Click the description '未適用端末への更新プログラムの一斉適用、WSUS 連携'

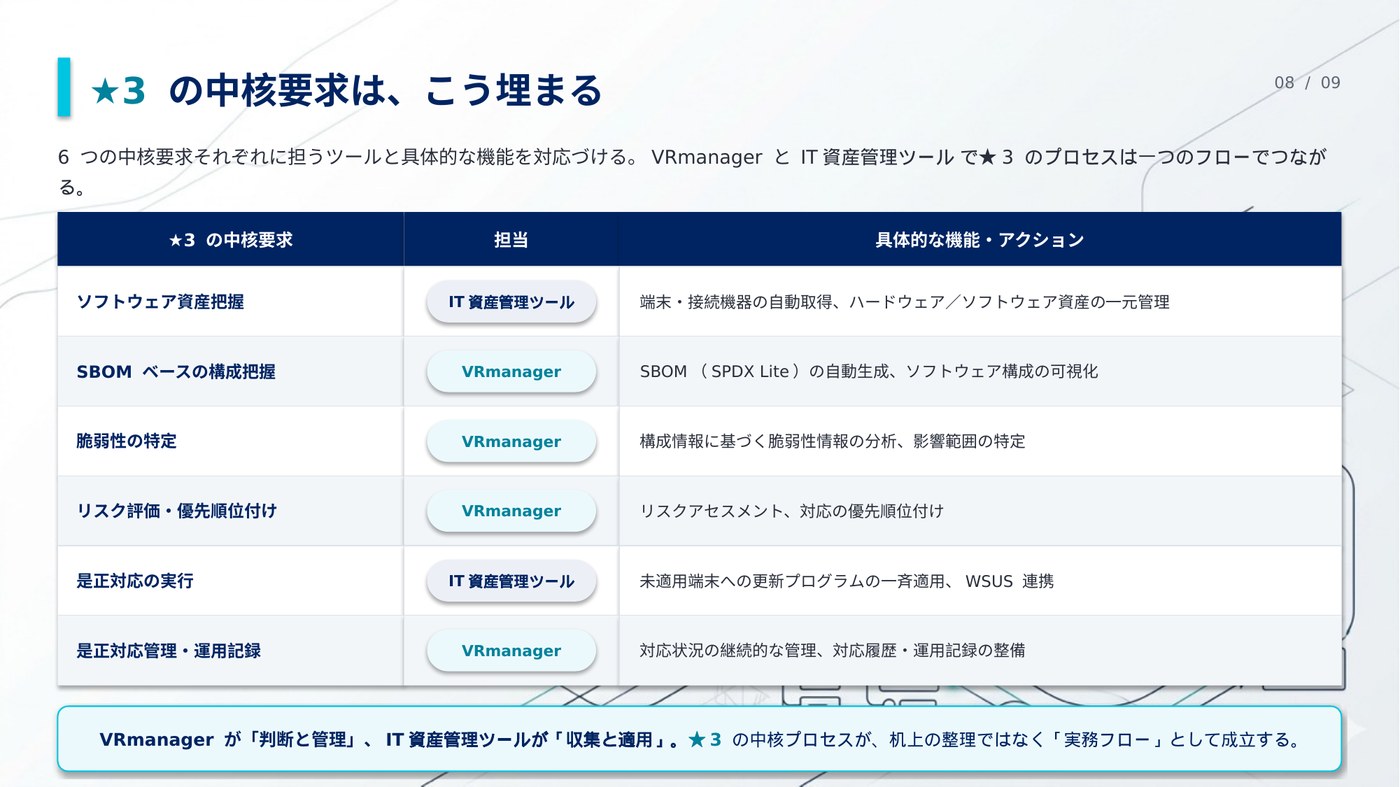pos(847,581)
